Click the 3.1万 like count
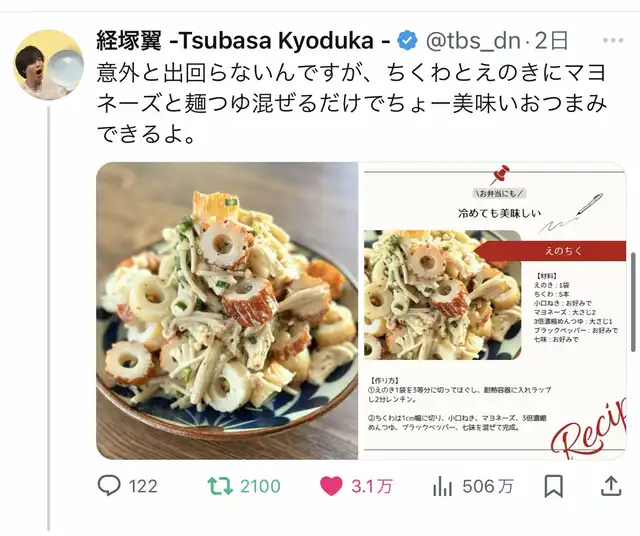Viewport: 640px width, 536px height. (x=372, y=487)
